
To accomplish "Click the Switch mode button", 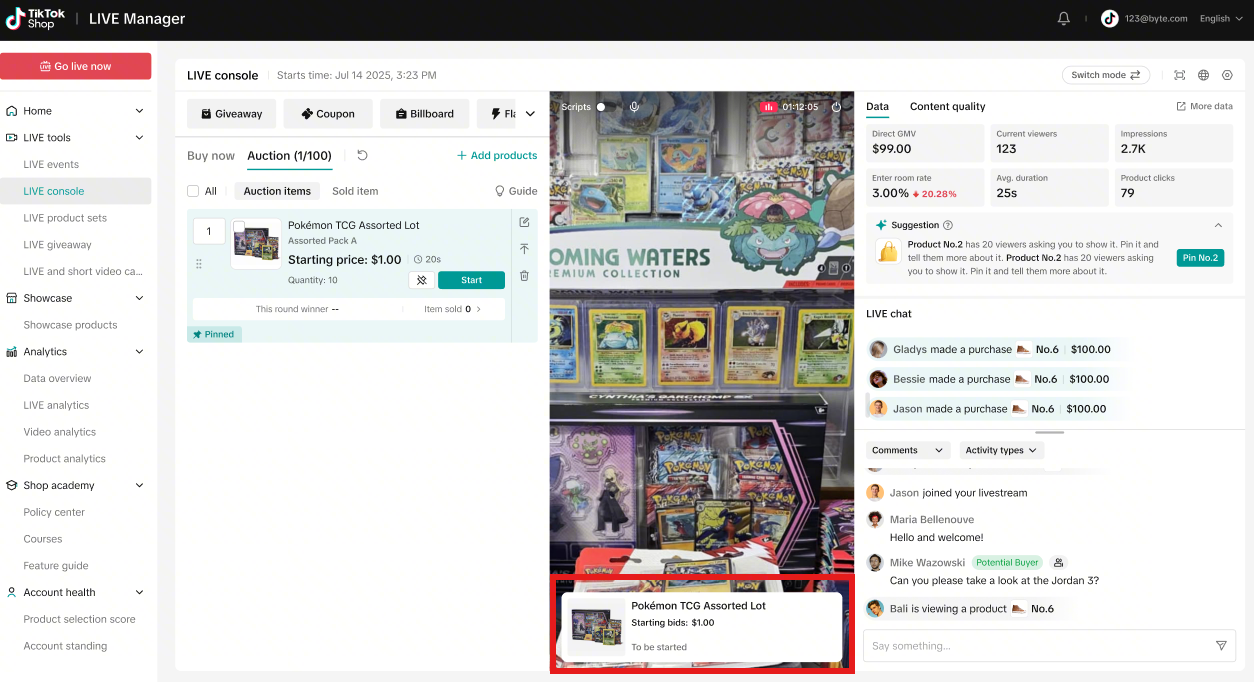I will click(x=1106, y=75).
